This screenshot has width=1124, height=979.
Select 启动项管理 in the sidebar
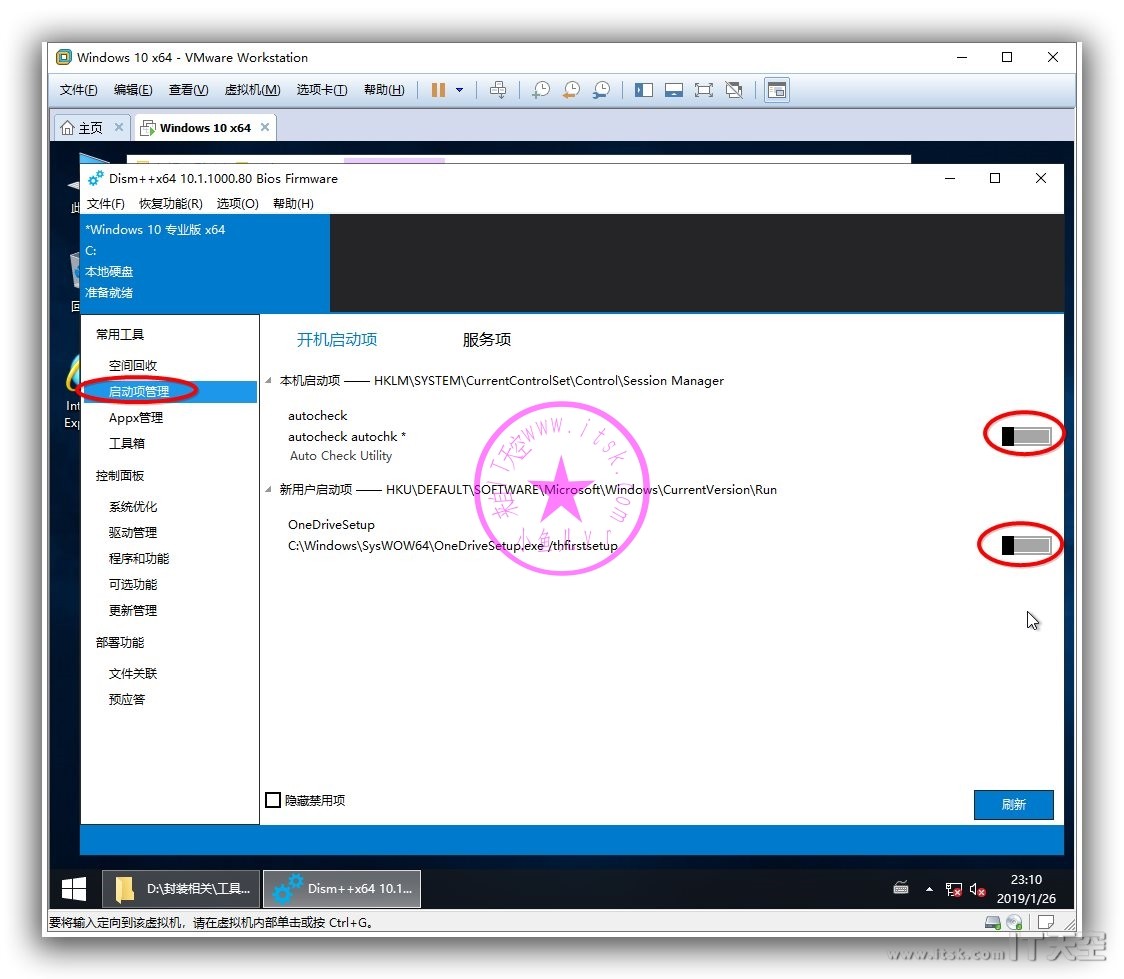pos(169,391)
